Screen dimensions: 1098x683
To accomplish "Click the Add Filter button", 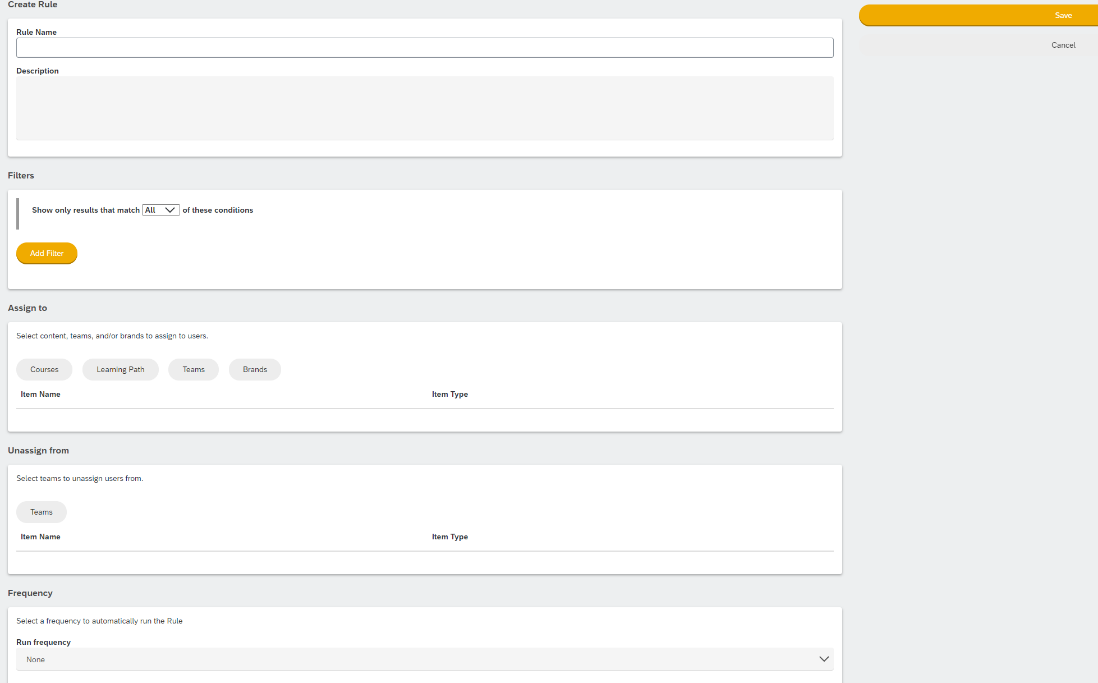I will click(x=47, y=254).
